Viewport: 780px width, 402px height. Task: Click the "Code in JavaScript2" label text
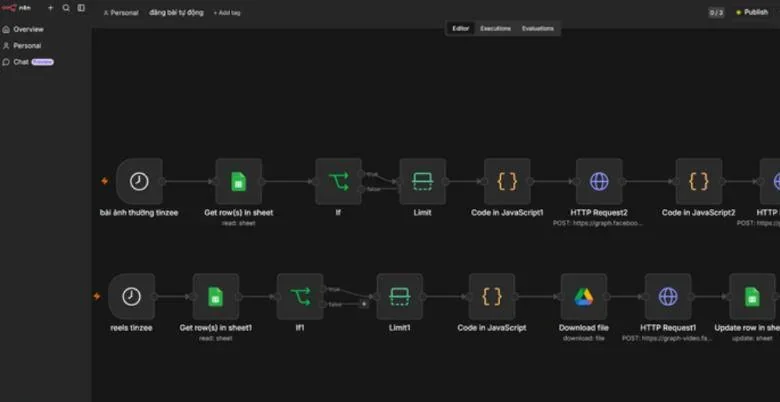698,213
